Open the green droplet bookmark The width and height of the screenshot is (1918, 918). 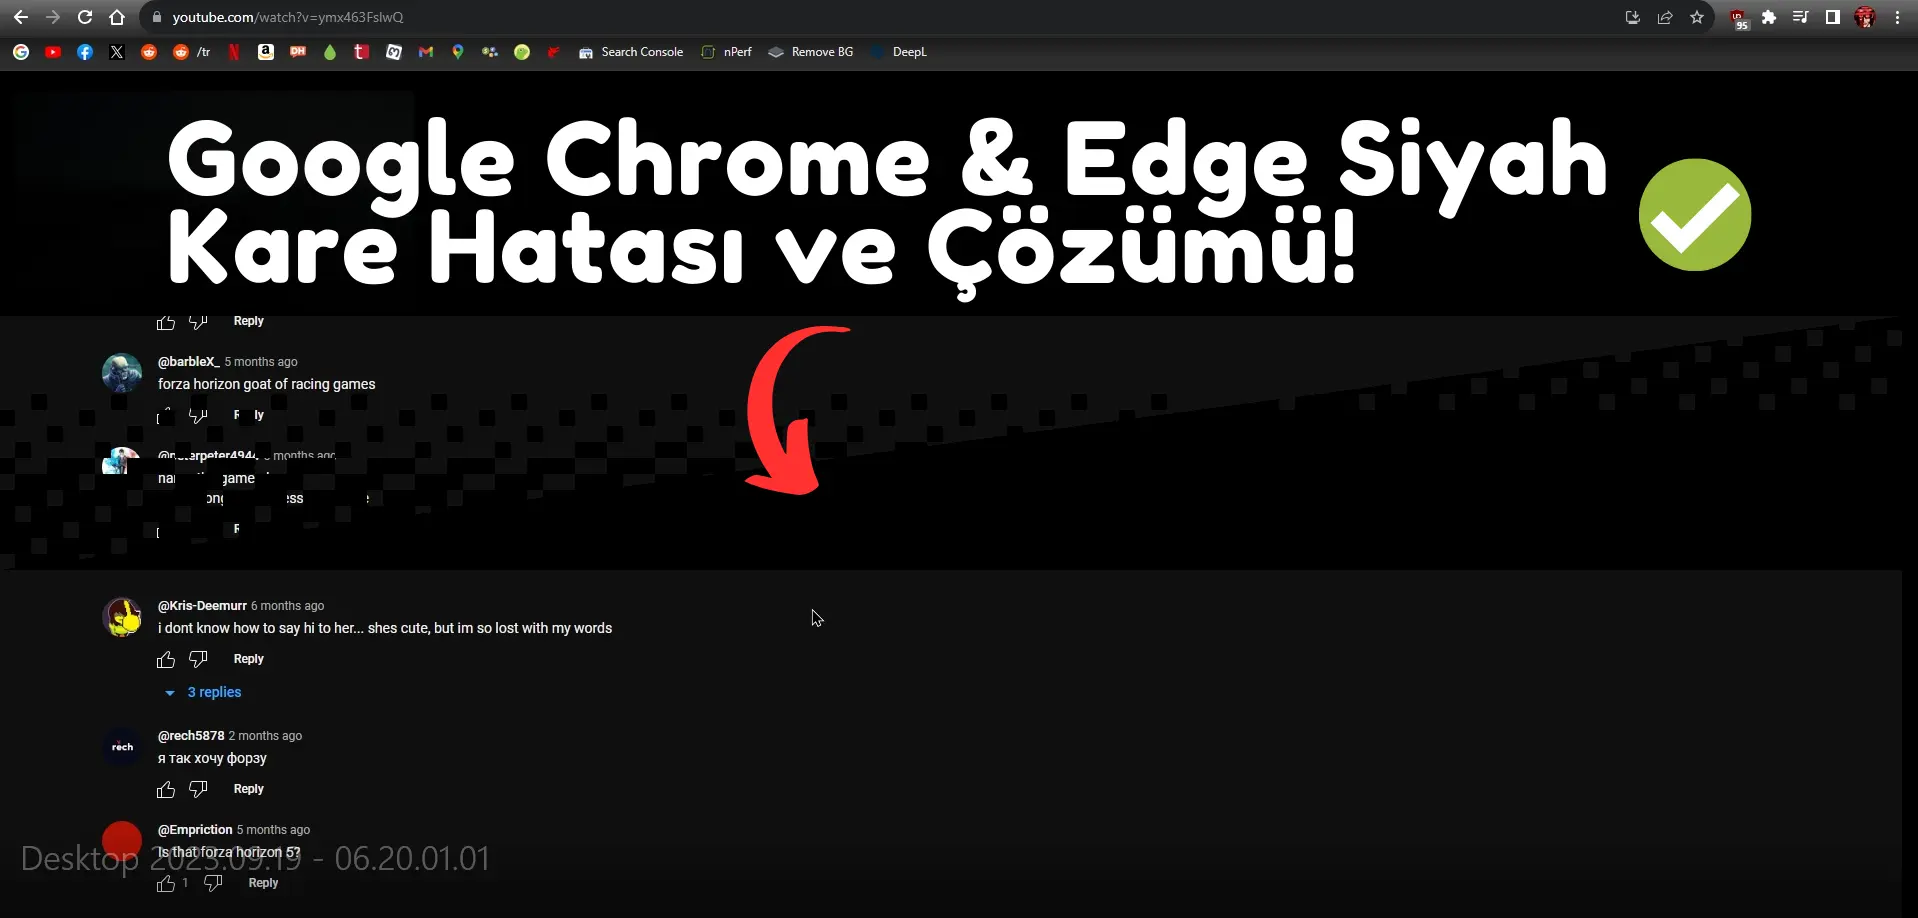pyautogui.click(x=330, y=52)
